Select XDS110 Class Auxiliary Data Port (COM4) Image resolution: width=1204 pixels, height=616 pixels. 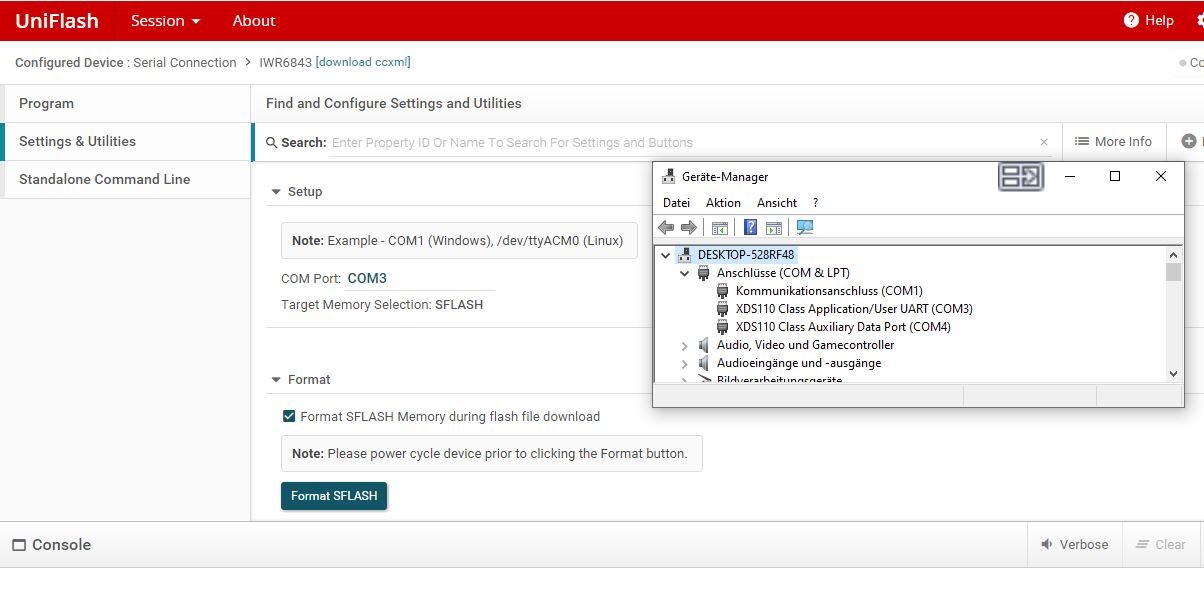(x=843, y=327)
